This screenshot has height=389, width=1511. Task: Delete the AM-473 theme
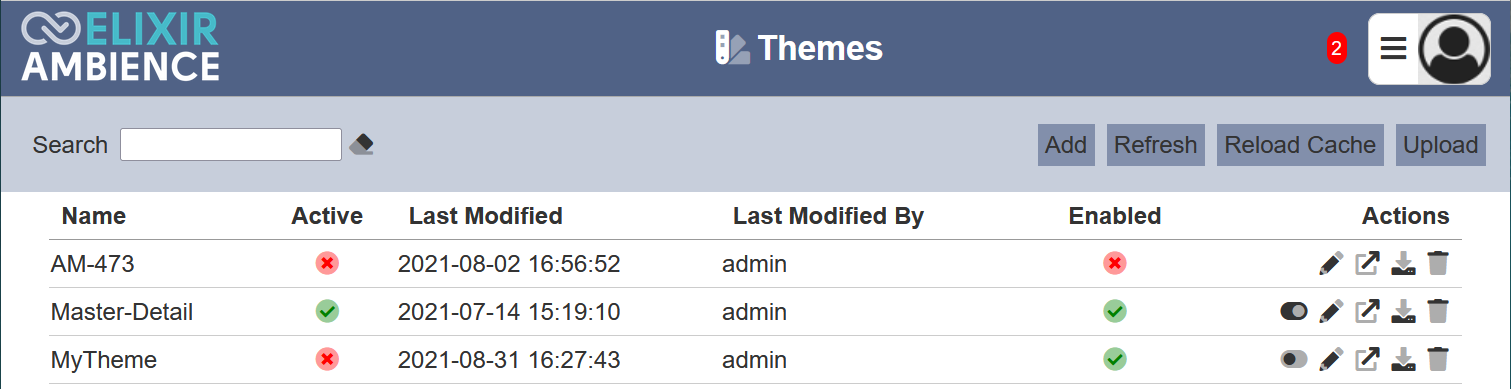pos(1437,264)
